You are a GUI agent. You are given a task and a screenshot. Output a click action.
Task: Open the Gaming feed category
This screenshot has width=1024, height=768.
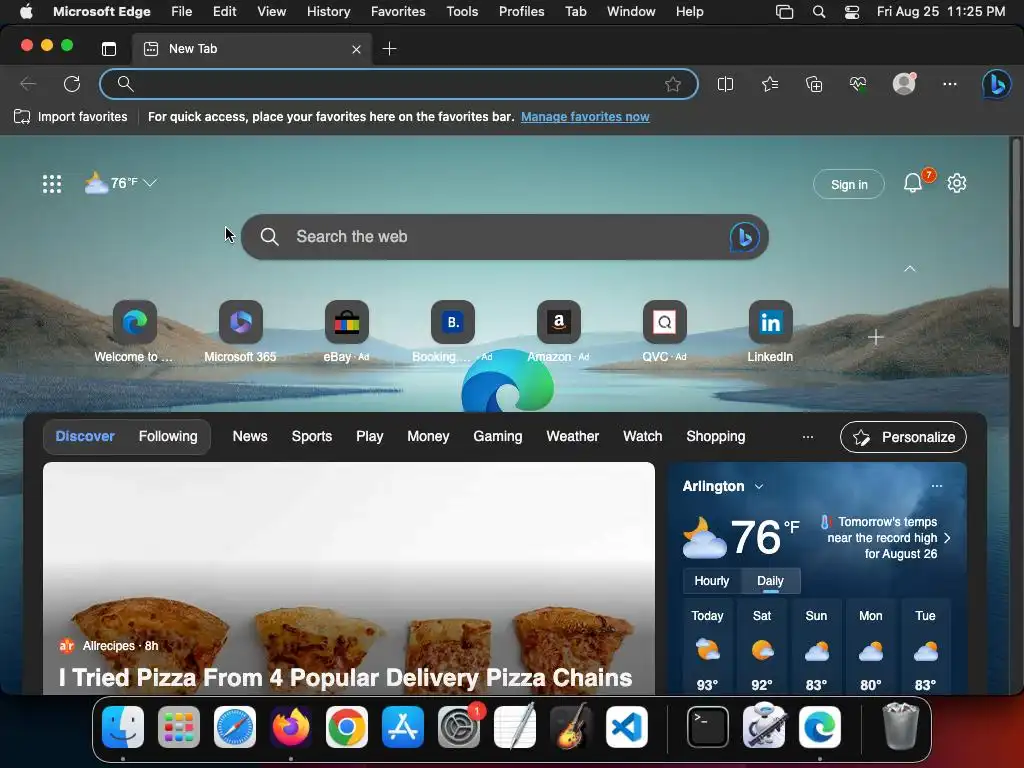(498, 436)
